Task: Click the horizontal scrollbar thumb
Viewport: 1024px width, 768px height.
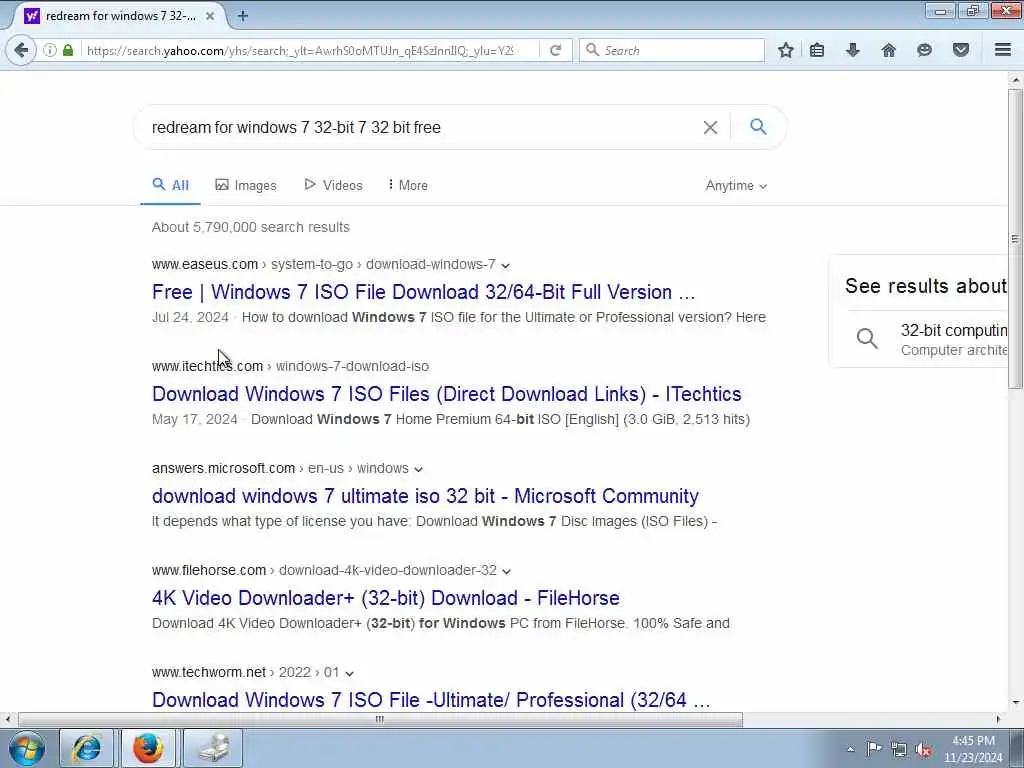Action: (x=380, y=720)
